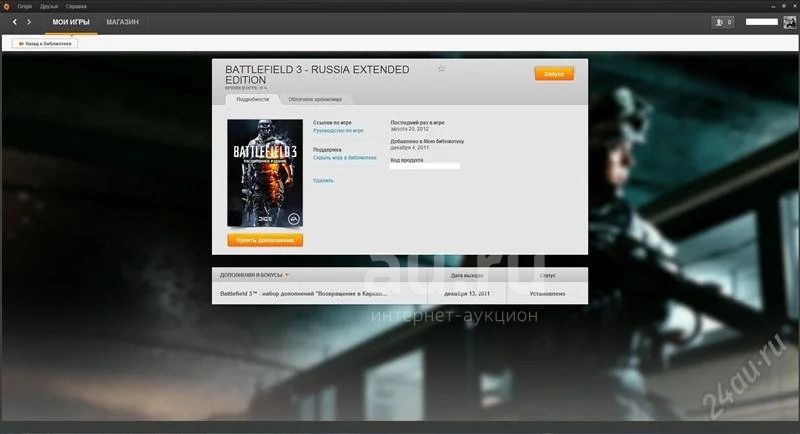Click the last played date августа 20, 2012
This screenshot has height=434, width=800.
point(410,129)
